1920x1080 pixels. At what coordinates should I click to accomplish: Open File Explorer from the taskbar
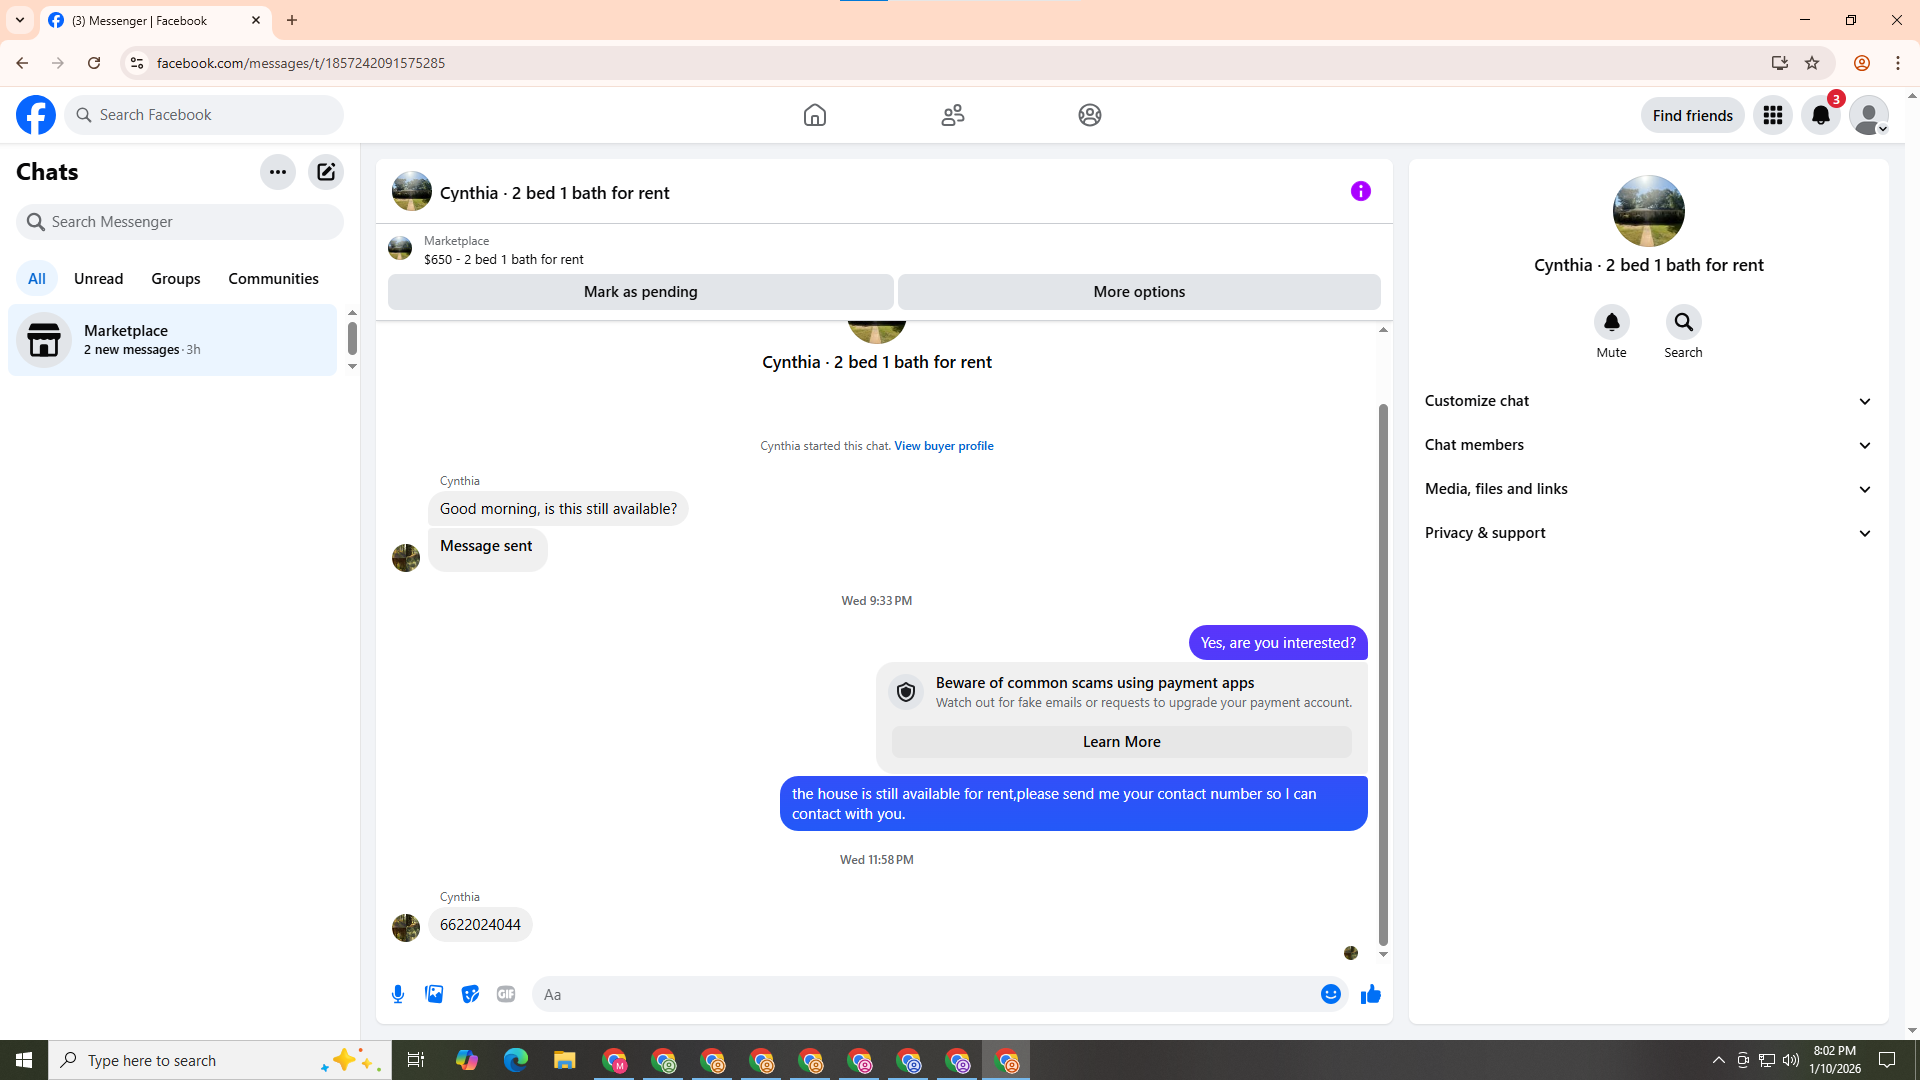click(565, 1060)
